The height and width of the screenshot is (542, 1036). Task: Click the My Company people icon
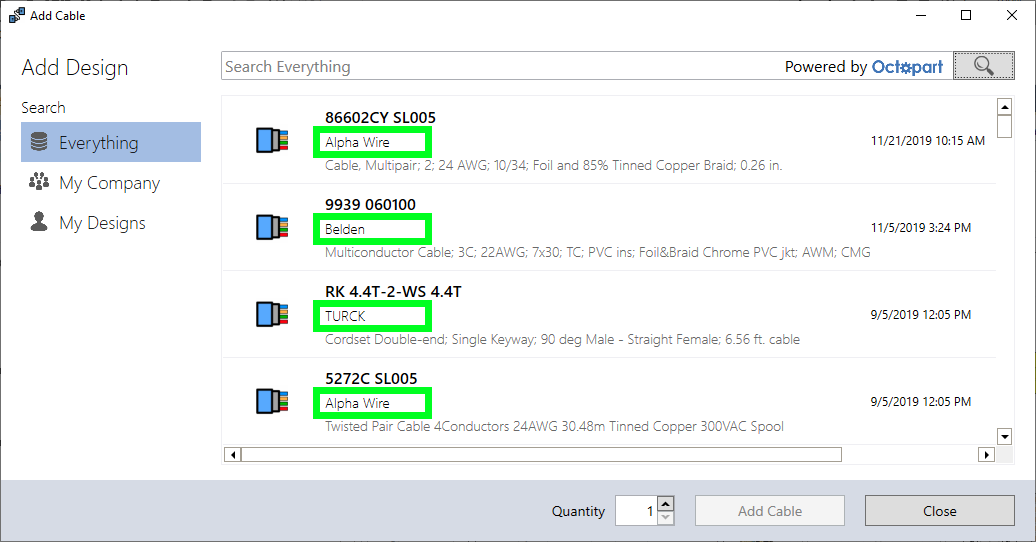tap(39, 182)
